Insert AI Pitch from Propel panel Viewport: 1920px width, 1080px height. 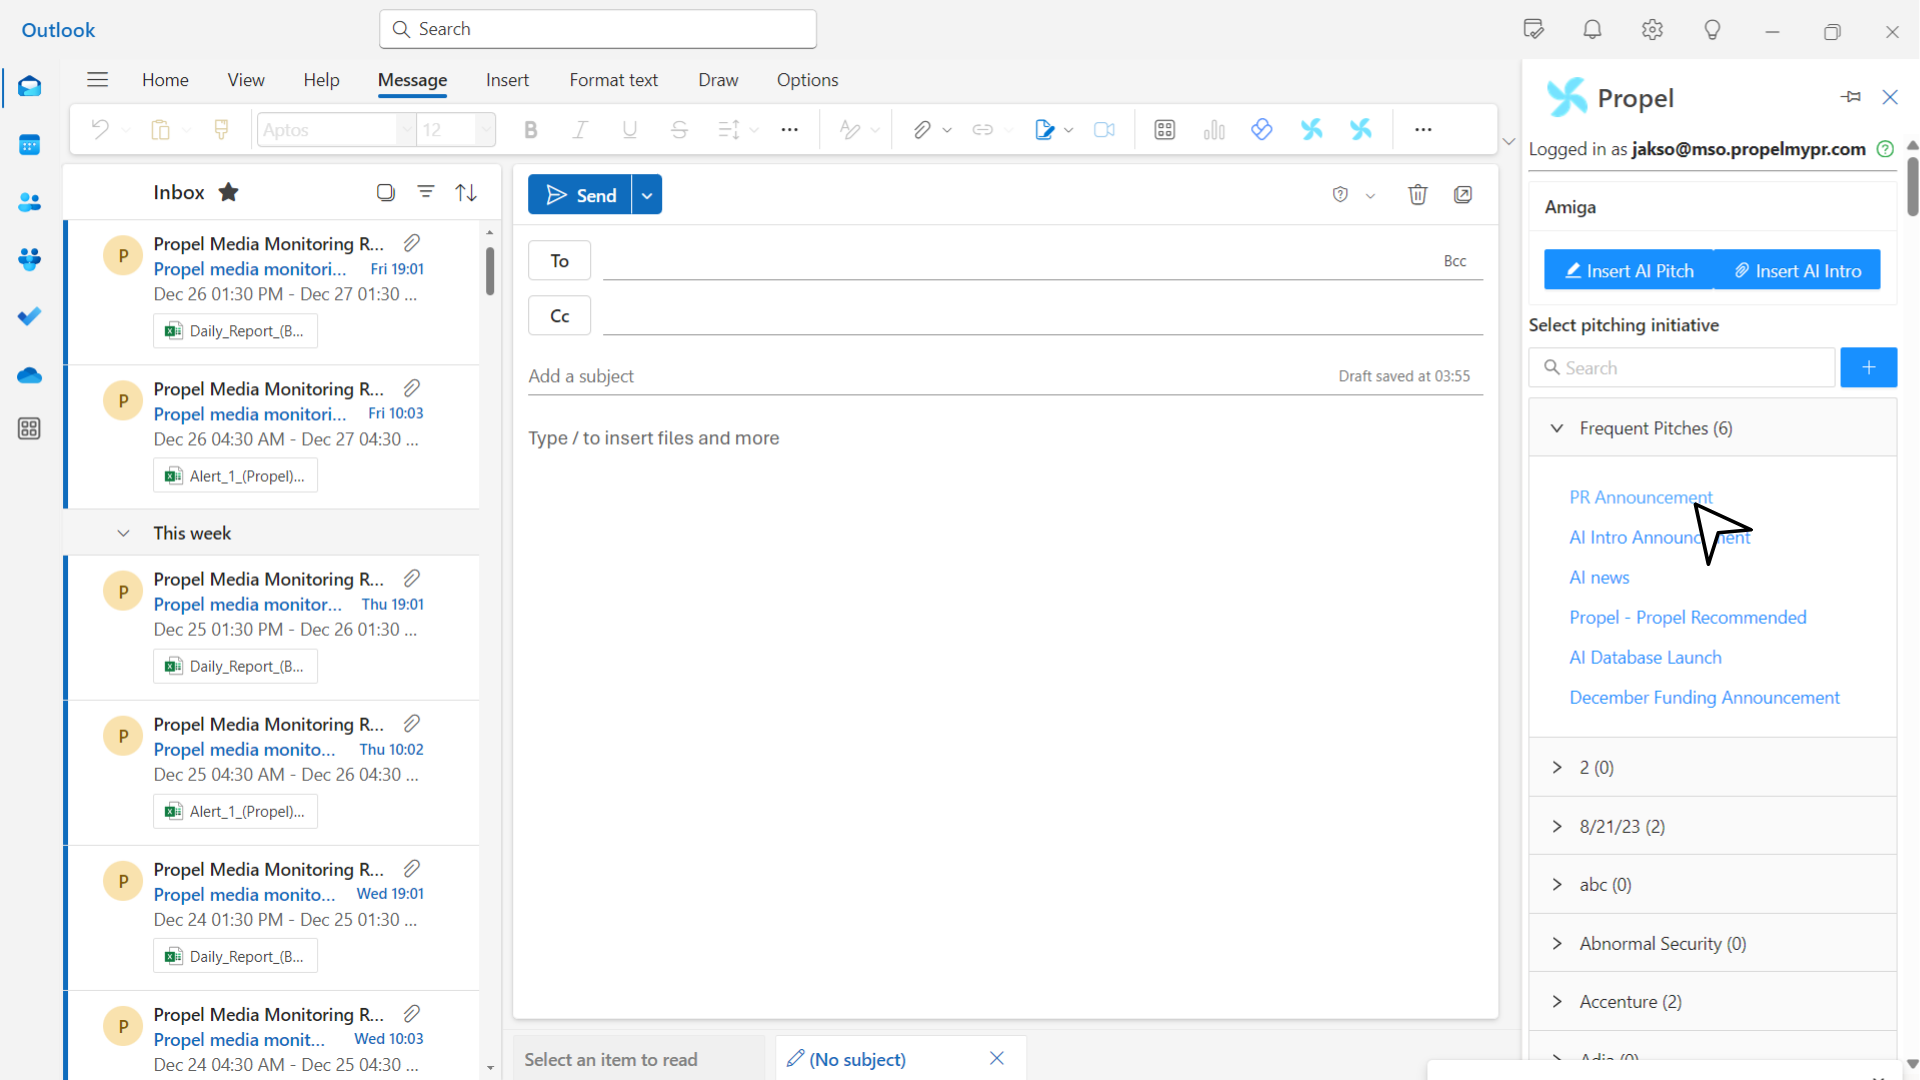1629,271
